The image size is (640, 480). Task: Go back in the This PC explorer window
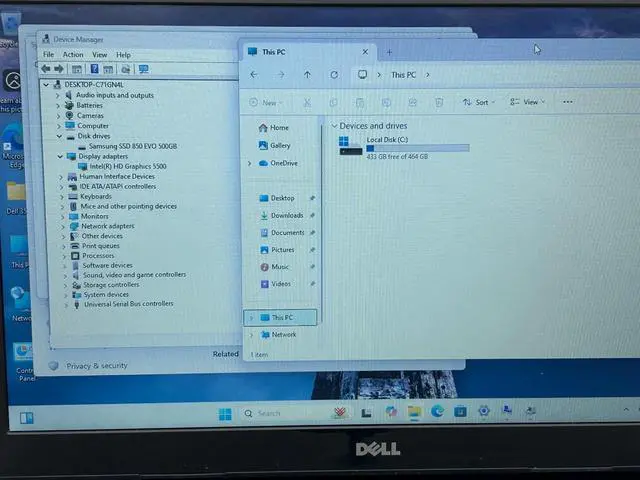pos(254,74)
